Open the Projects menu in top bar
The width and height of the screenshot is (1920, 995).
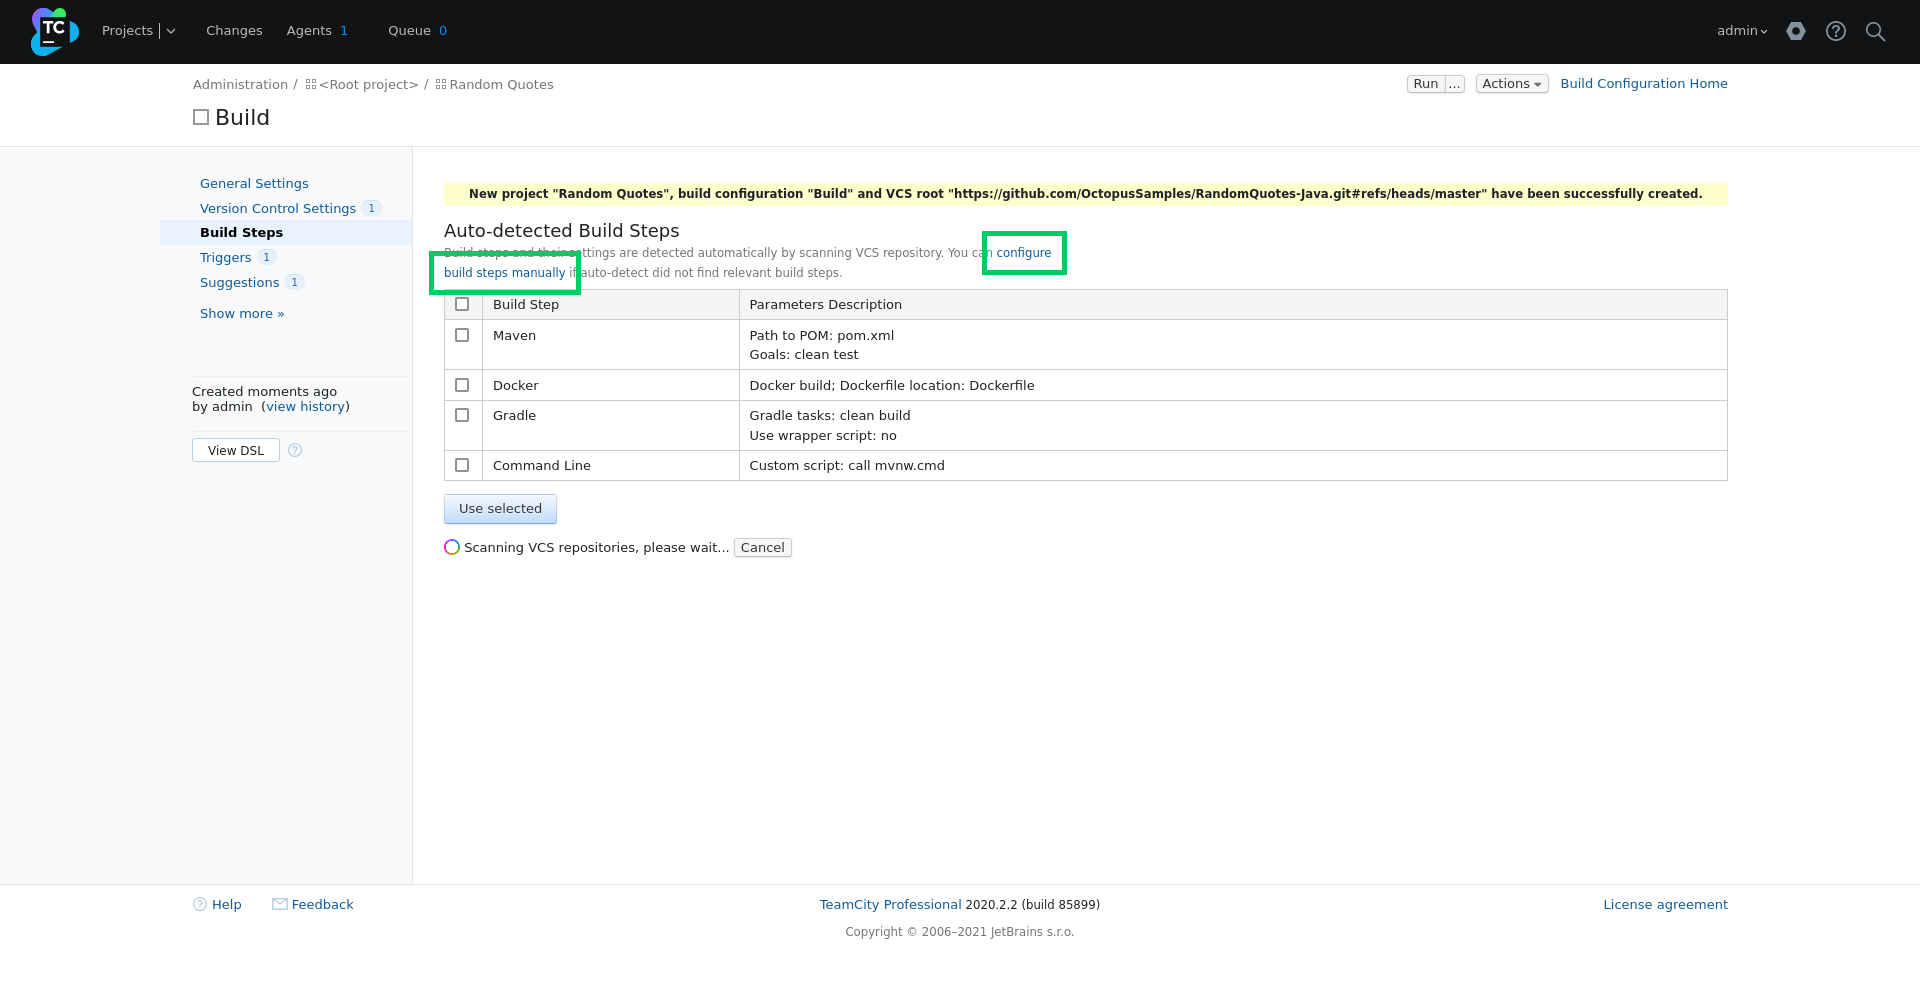point(128,31)
